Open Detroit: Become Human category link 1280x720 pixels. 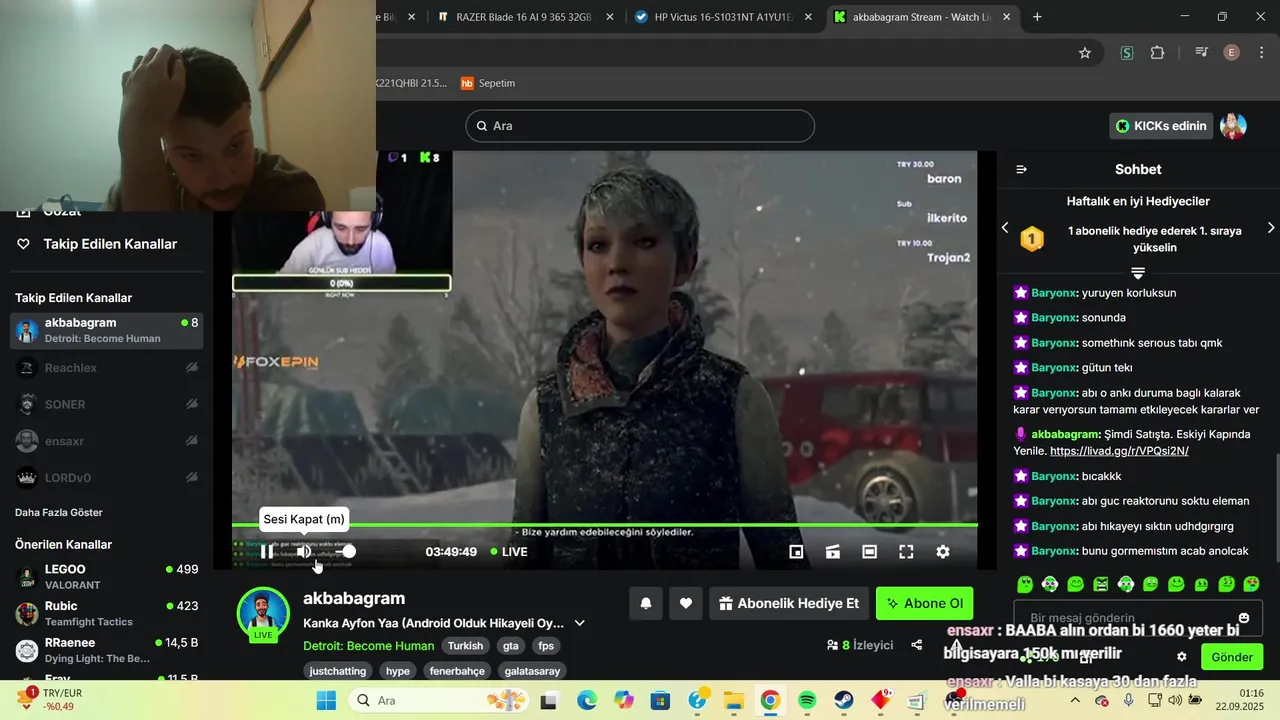point(369,646)
